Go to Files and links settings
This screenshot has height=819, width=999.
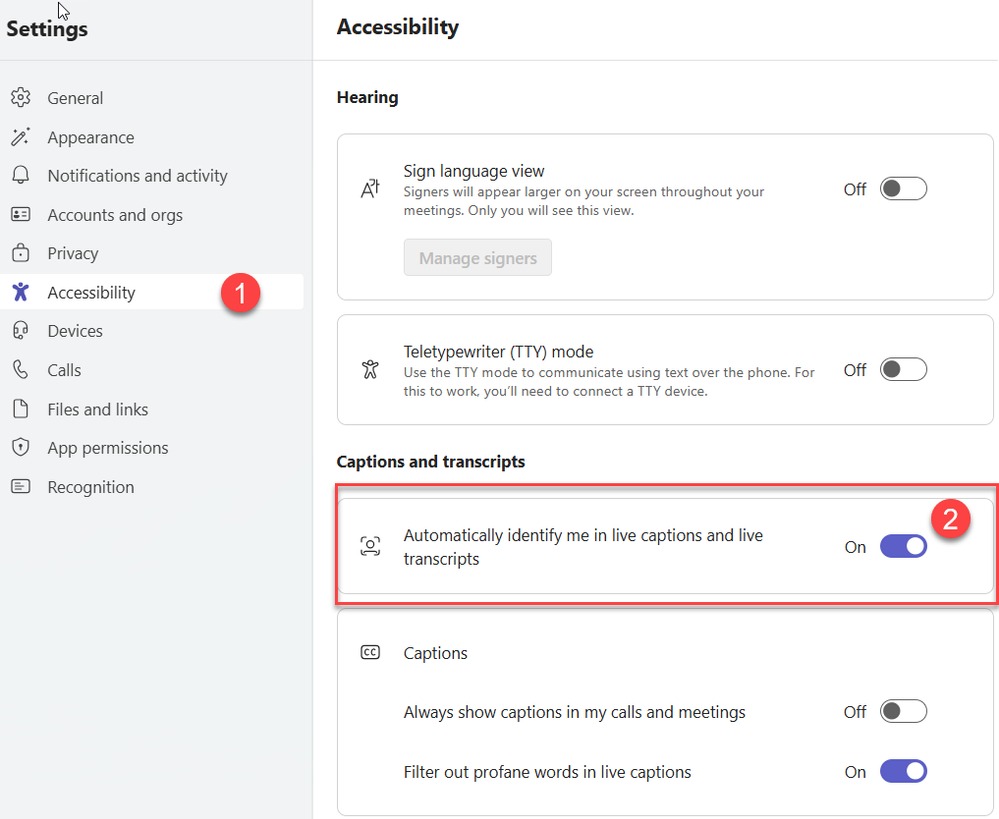[x=97, y=409]
